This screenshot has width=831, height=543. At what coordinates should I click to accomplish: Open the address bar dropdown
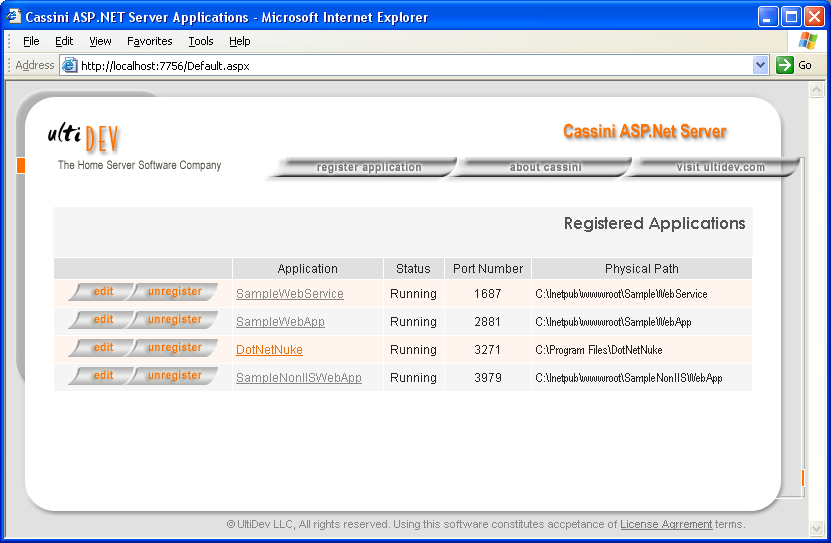[x=761, y=65]
